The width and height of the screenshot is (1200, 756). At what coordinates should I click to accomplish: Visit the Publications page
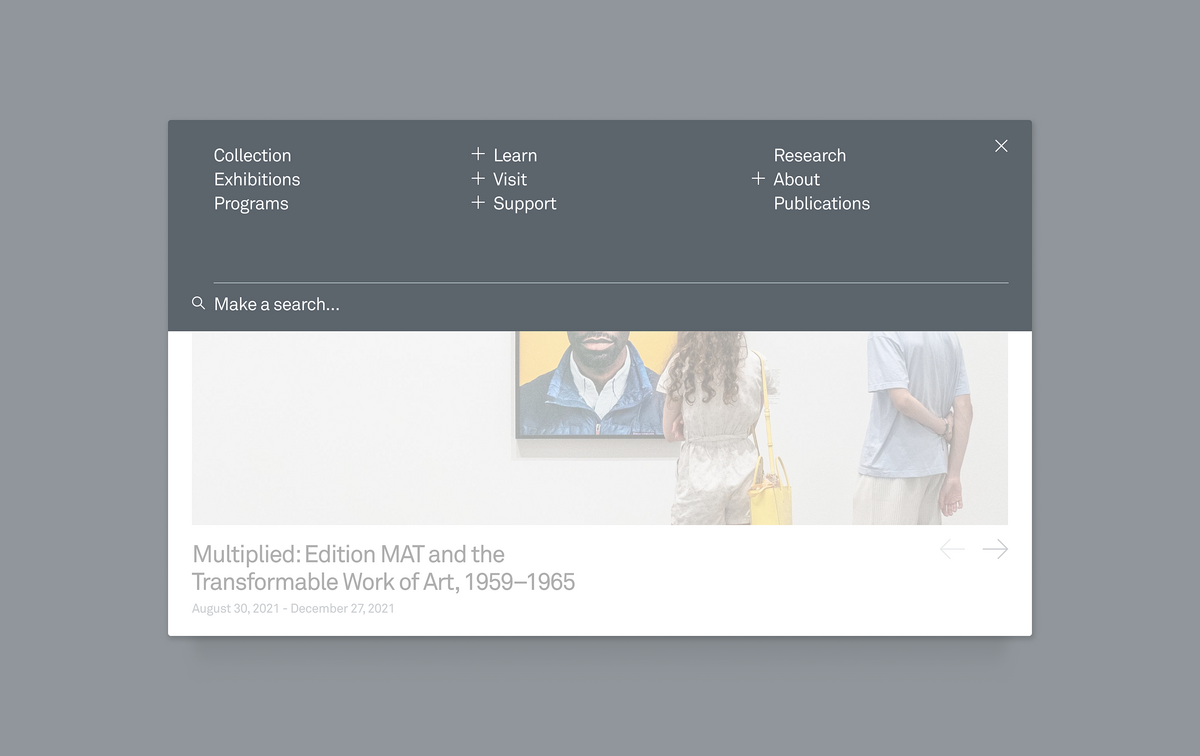point(821,203)
